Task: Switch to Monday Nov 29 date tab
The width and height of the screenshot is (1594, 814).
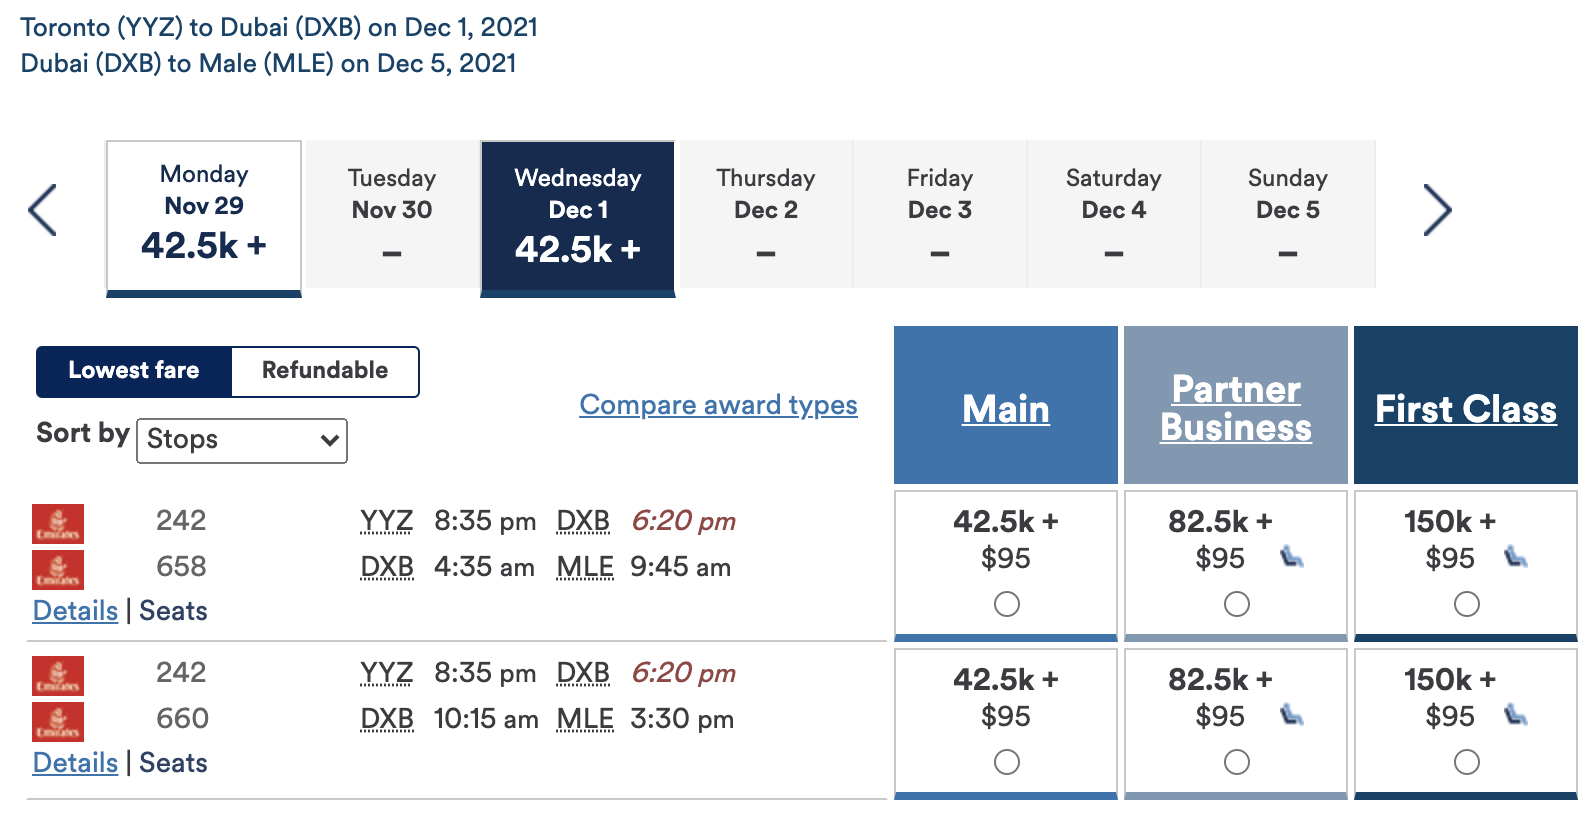Action: (204, 216)
